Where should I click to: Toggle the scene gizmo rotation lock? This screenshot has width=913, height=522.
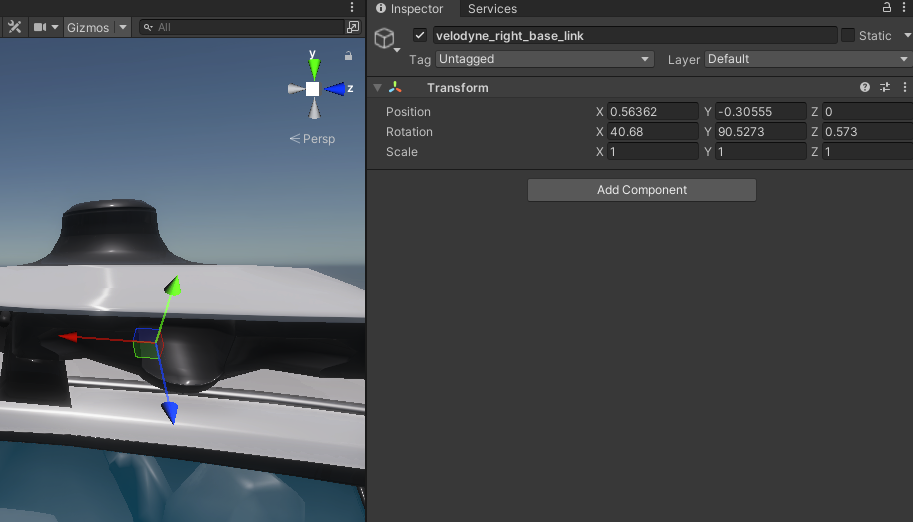348,56
